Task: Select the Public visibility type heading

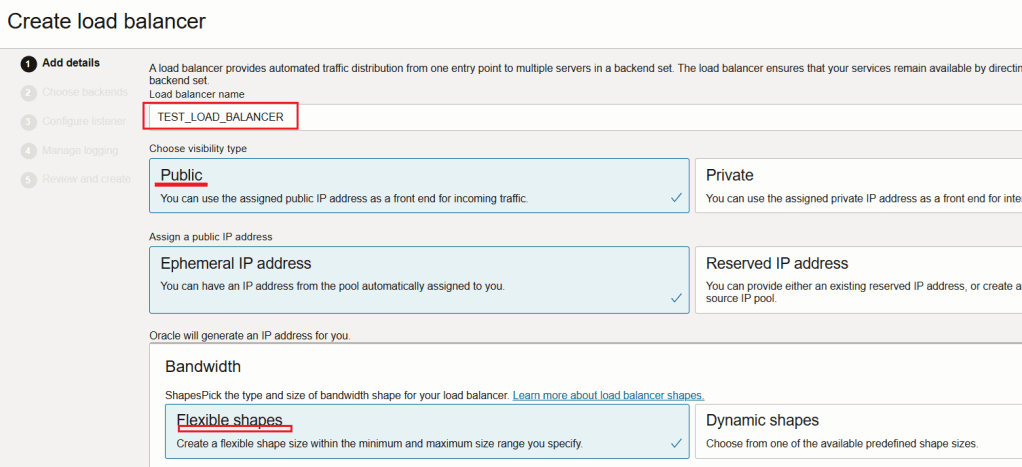Action: click(x=182, y=175)
